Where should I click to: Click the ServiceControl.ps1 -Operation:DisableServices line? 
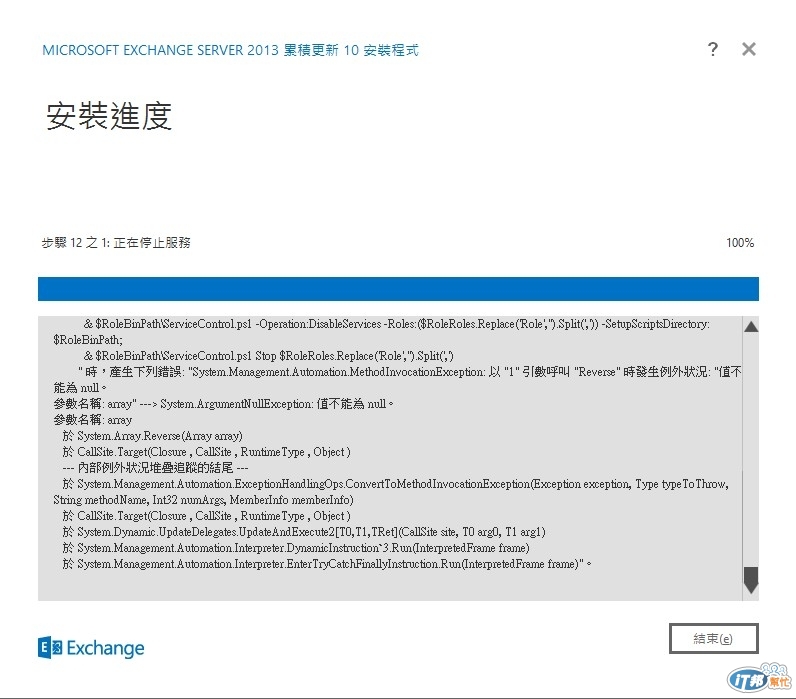pyautogui.click(x=396, y=324)
